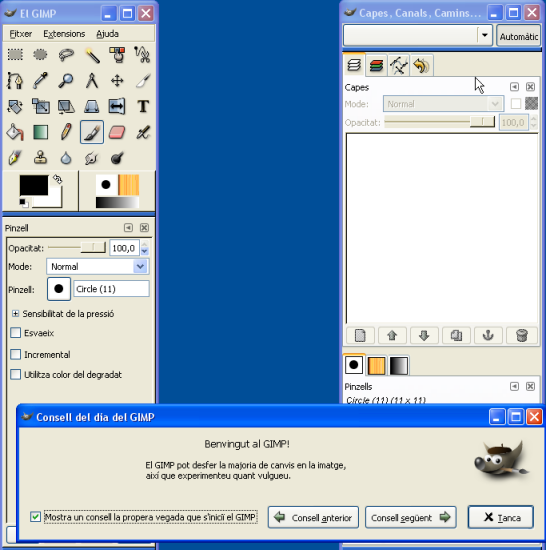Image resolution: width=546 pixels, height=550 pixels.
Task: Open the Fitxer menu
Action: click(21, 34)
